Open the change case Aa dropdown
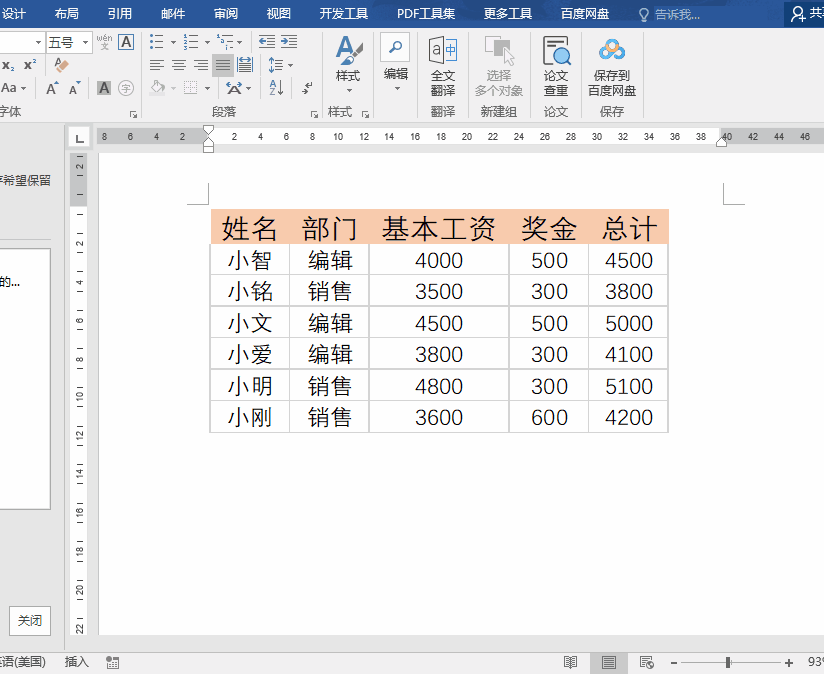The width and height of the screenshot is (824, 674). [14, 88]
